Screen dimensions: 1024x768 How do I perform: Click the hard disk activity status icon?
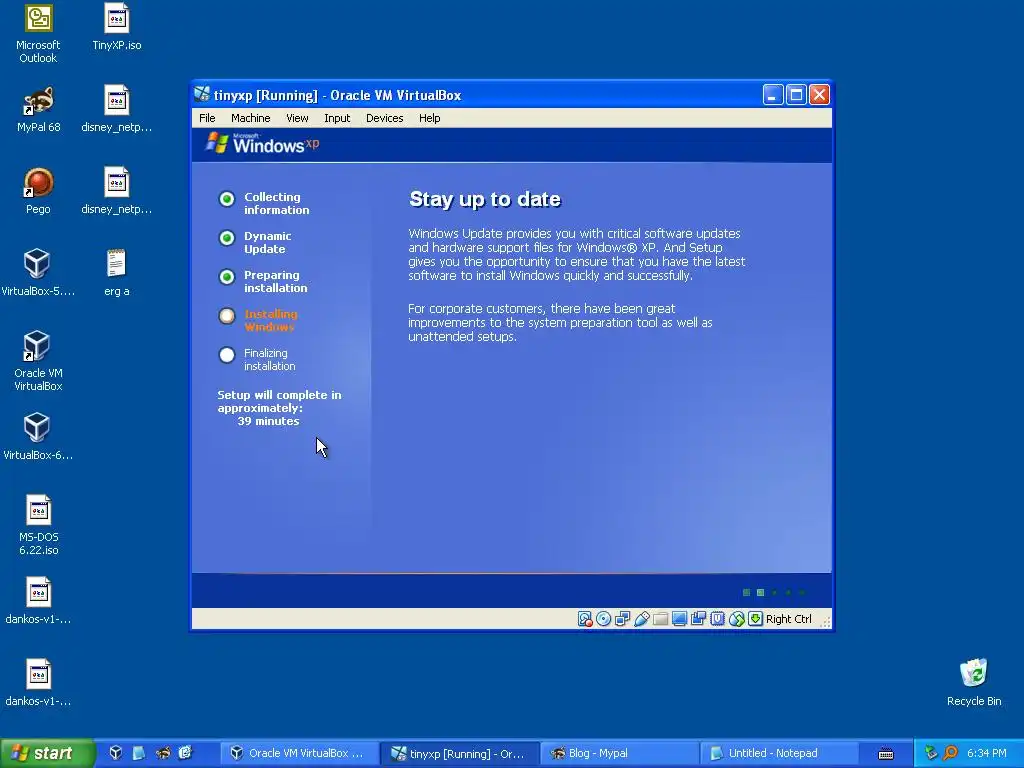[584, 618]
